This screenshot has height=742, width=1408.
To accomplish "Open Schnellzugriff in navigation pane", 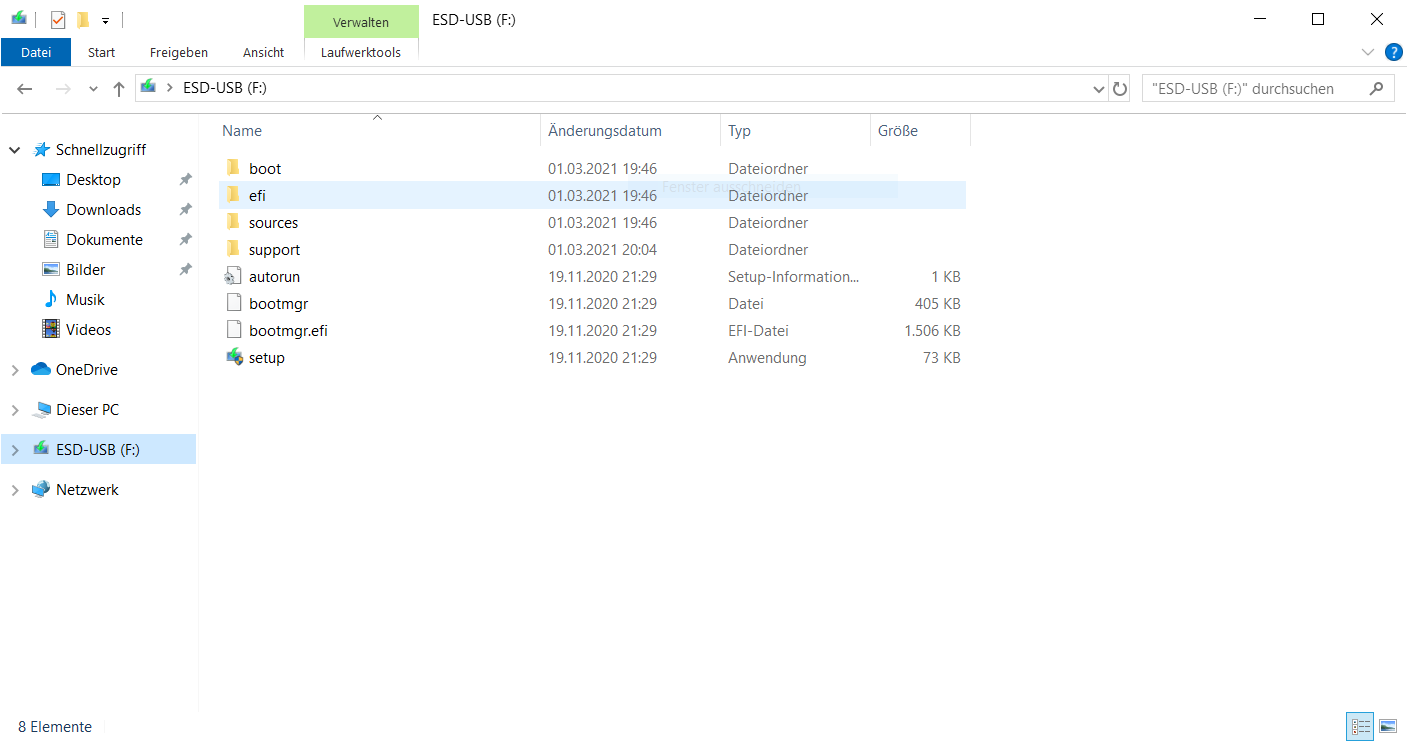I will pyautogui.click(x=100, y=150).
